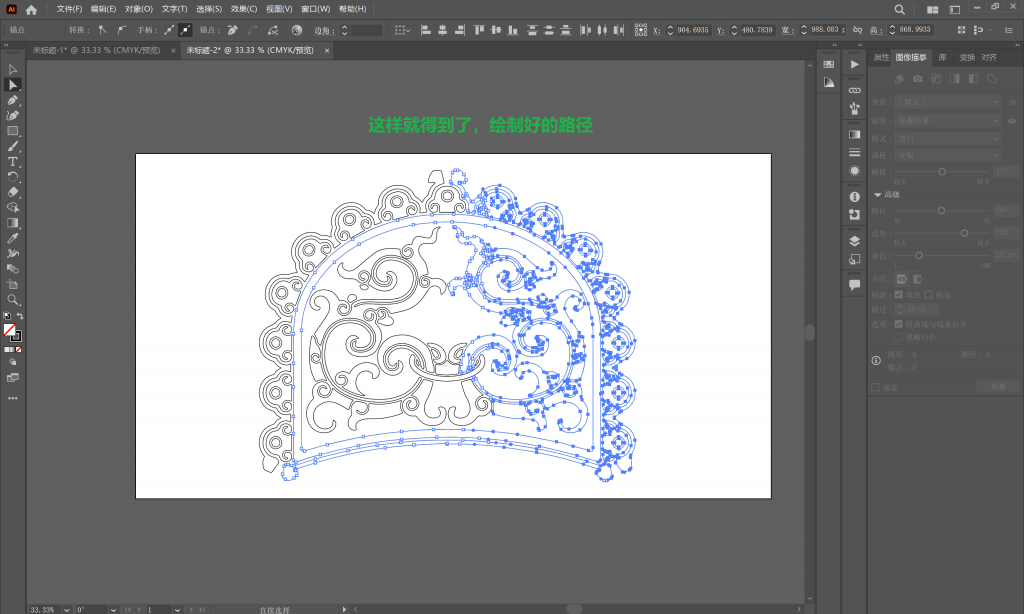The image size is (1024, 614).
Task: Collapse the 高级 advanced section
Action: pos(878,195)
